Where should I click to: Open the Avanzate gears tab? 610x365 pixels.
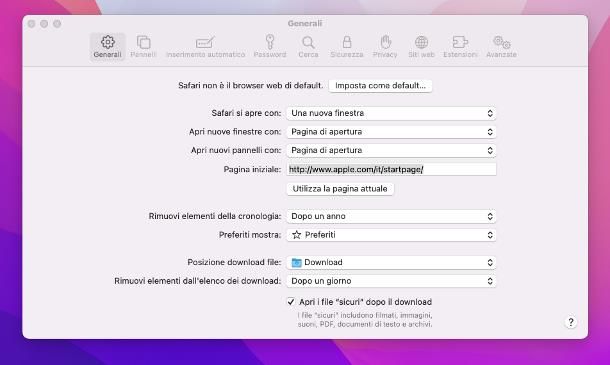pos(501,47)
